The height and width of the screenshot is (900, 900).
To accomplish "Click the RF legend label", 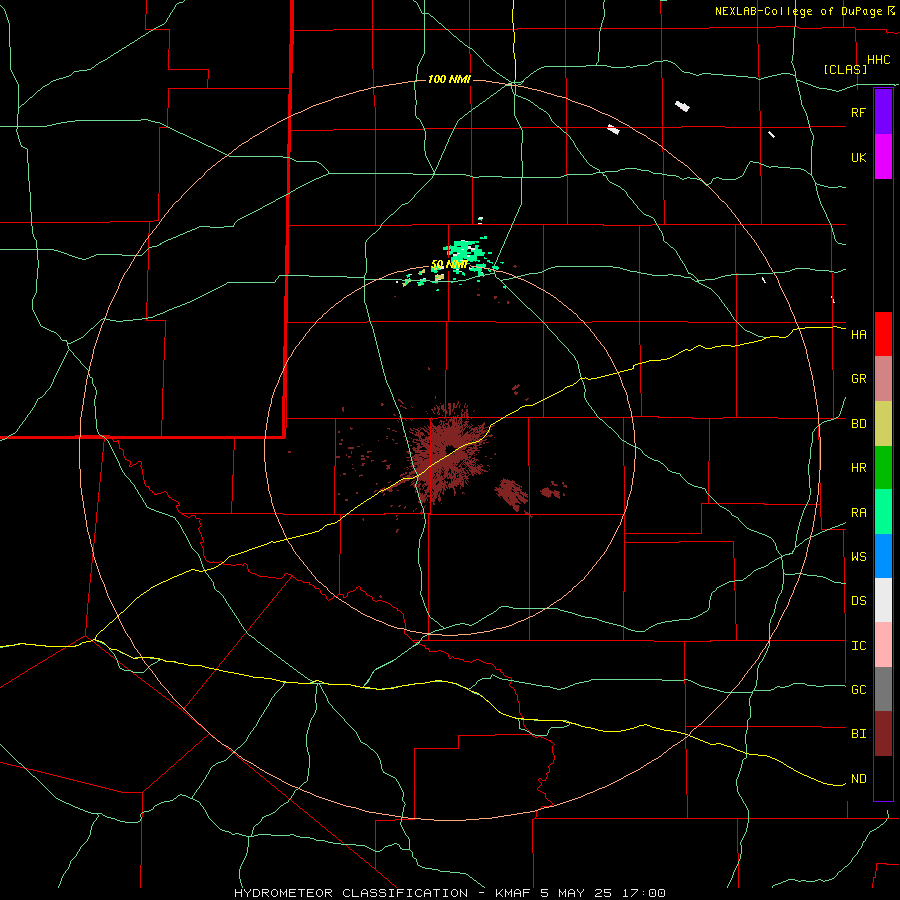I will 858,112.
